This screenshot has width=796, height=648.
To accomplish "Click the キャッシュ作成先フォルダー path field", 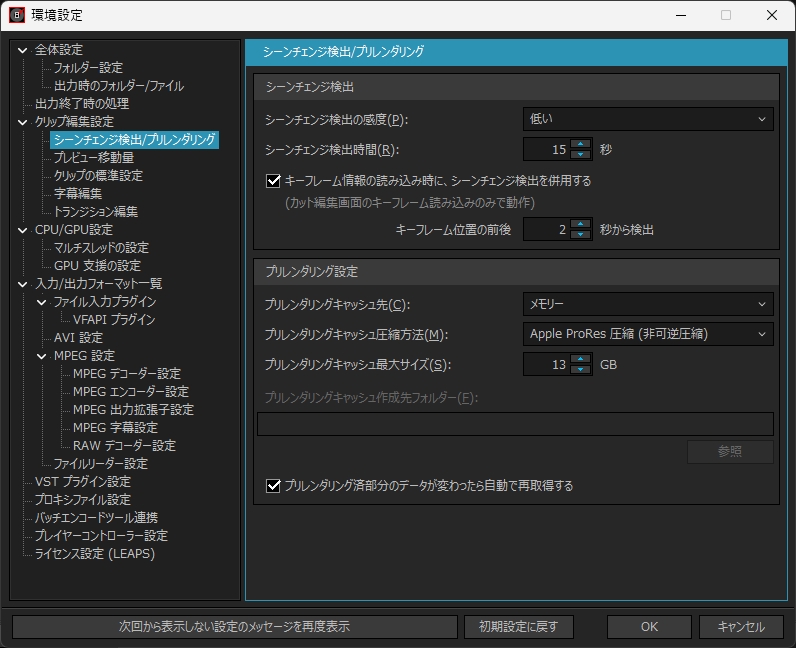I will pos(515,424).
